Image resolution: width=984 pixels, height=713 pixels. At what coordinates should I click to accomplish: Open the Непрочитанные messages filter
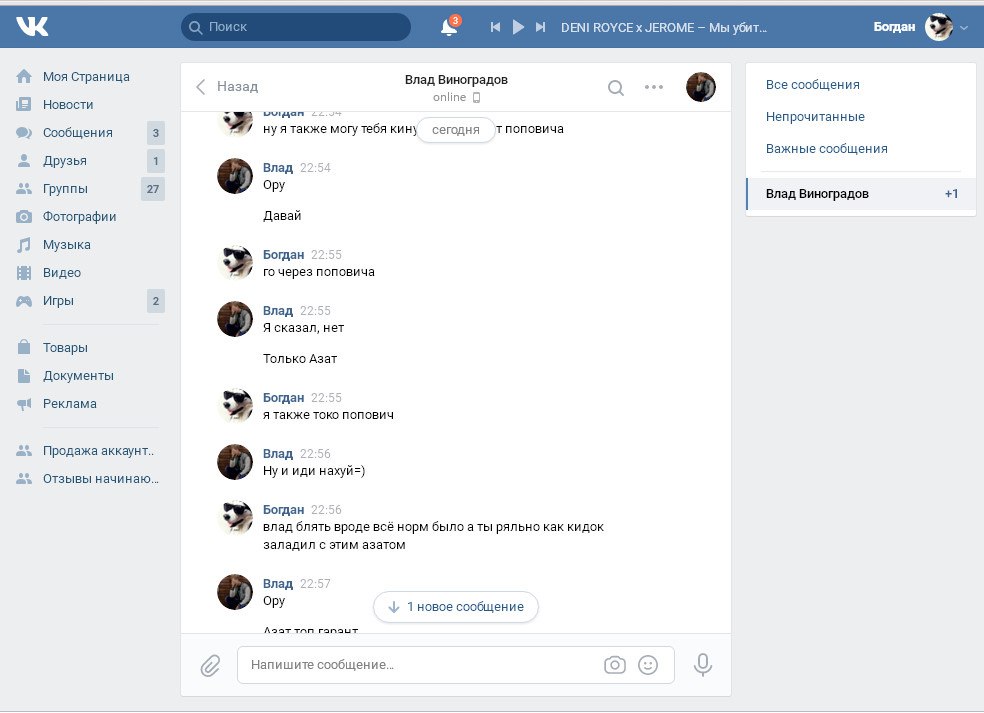[x=815, y=117]
